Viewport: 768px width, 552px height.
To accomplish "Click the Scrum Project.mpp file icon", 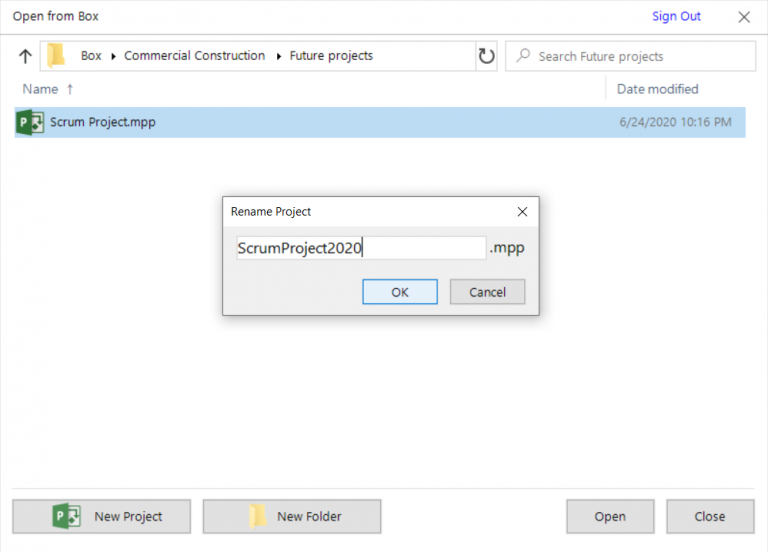I will coord(30,122).
